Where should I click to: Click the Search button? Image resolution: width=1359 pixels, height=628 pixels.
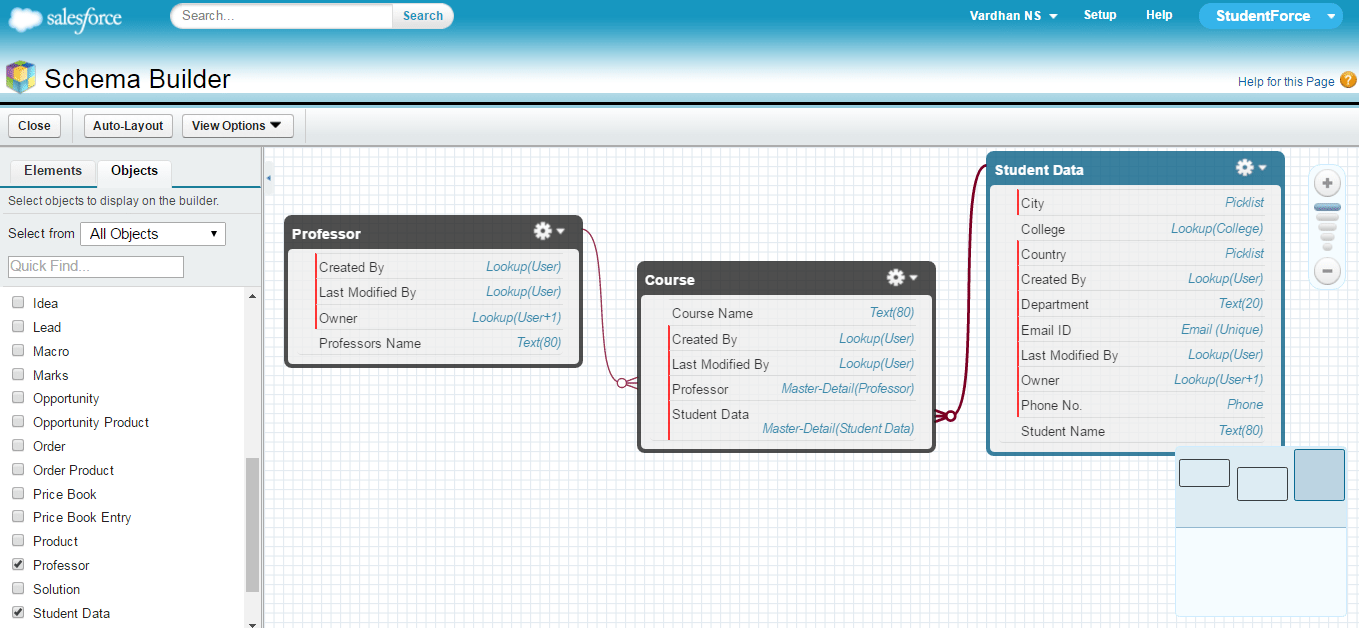(423, 16)
